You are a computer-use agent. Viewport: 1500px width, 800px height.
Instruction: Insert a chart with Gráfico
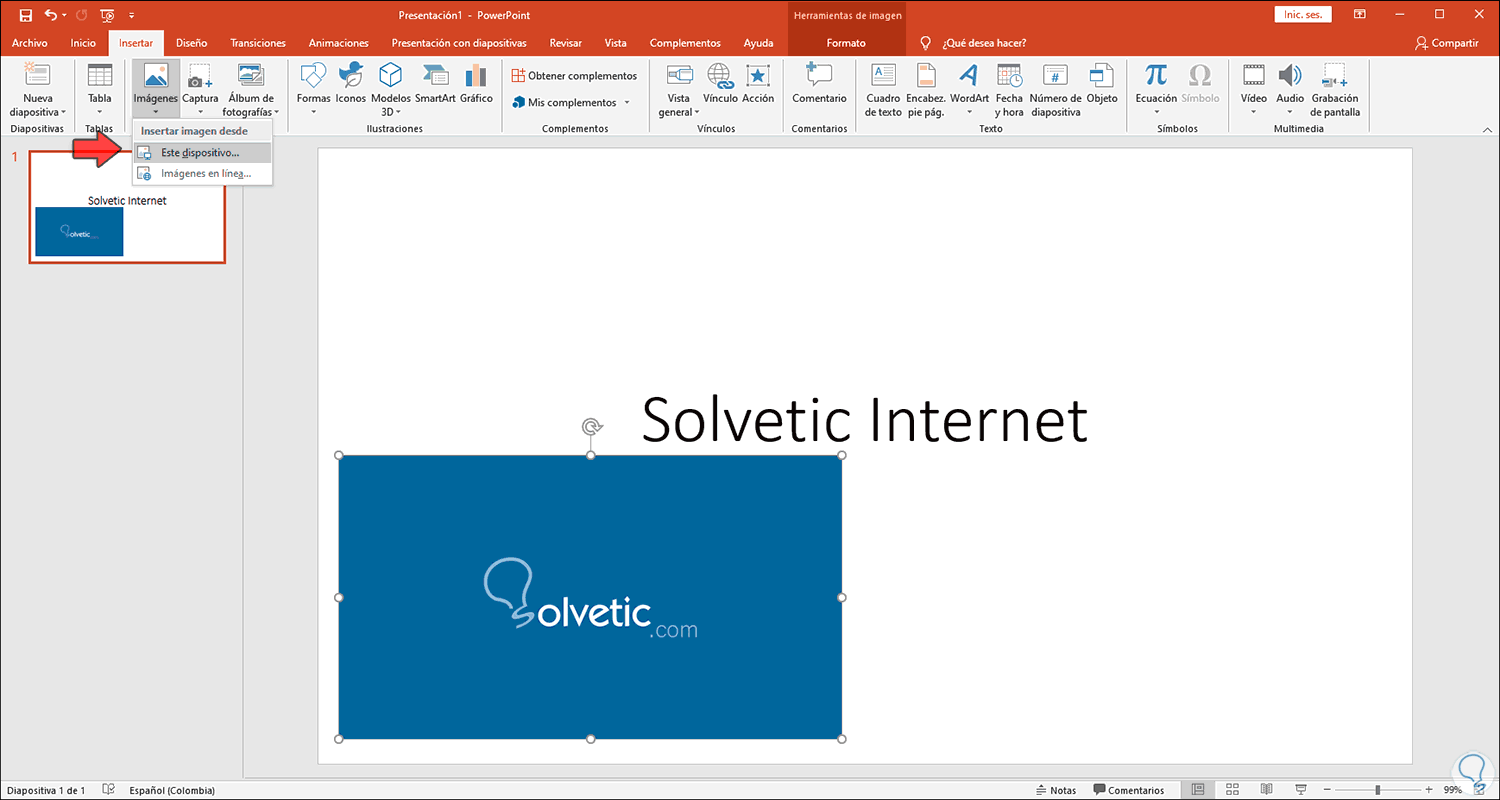(476, 82)
